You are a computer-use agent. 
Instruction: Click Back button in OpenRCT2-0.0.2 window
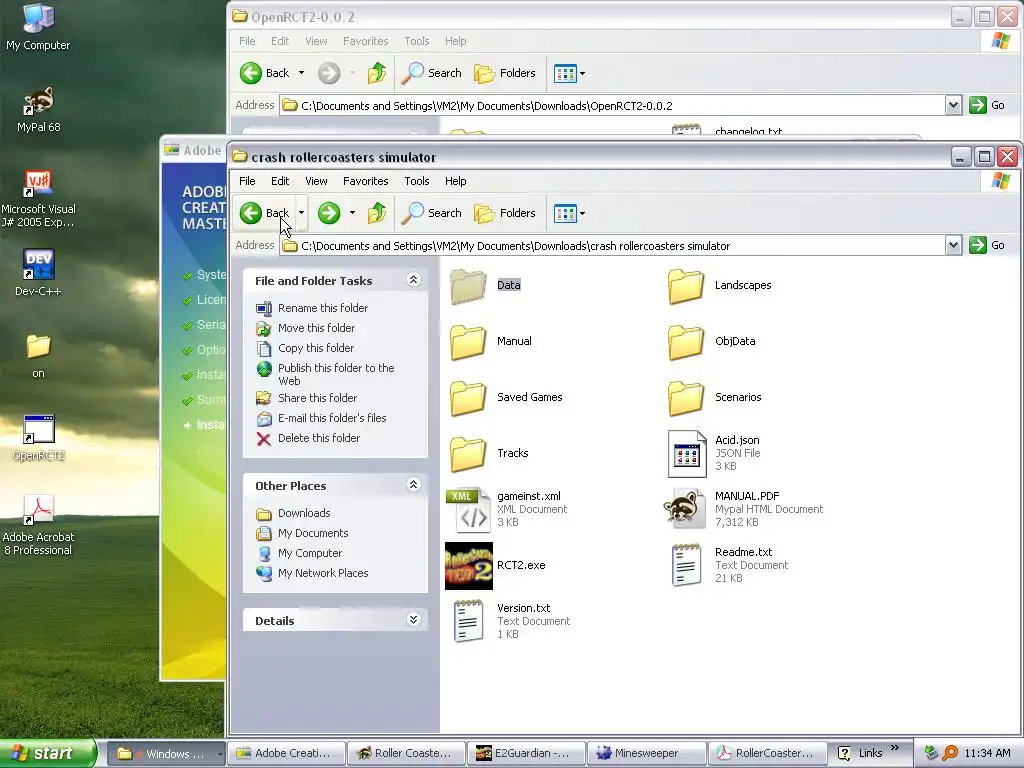(264, 73)
